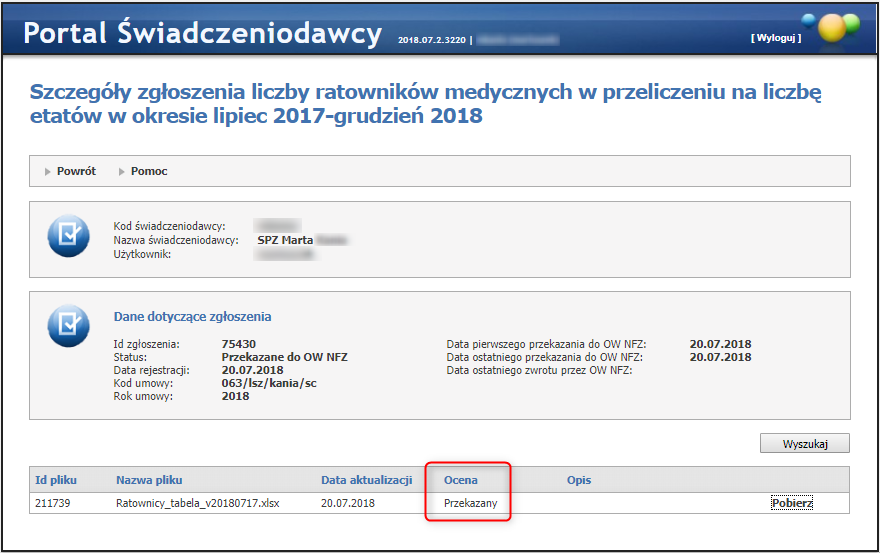Click the Opis column header
Screen dimensions: 880x553
[579, 480]
